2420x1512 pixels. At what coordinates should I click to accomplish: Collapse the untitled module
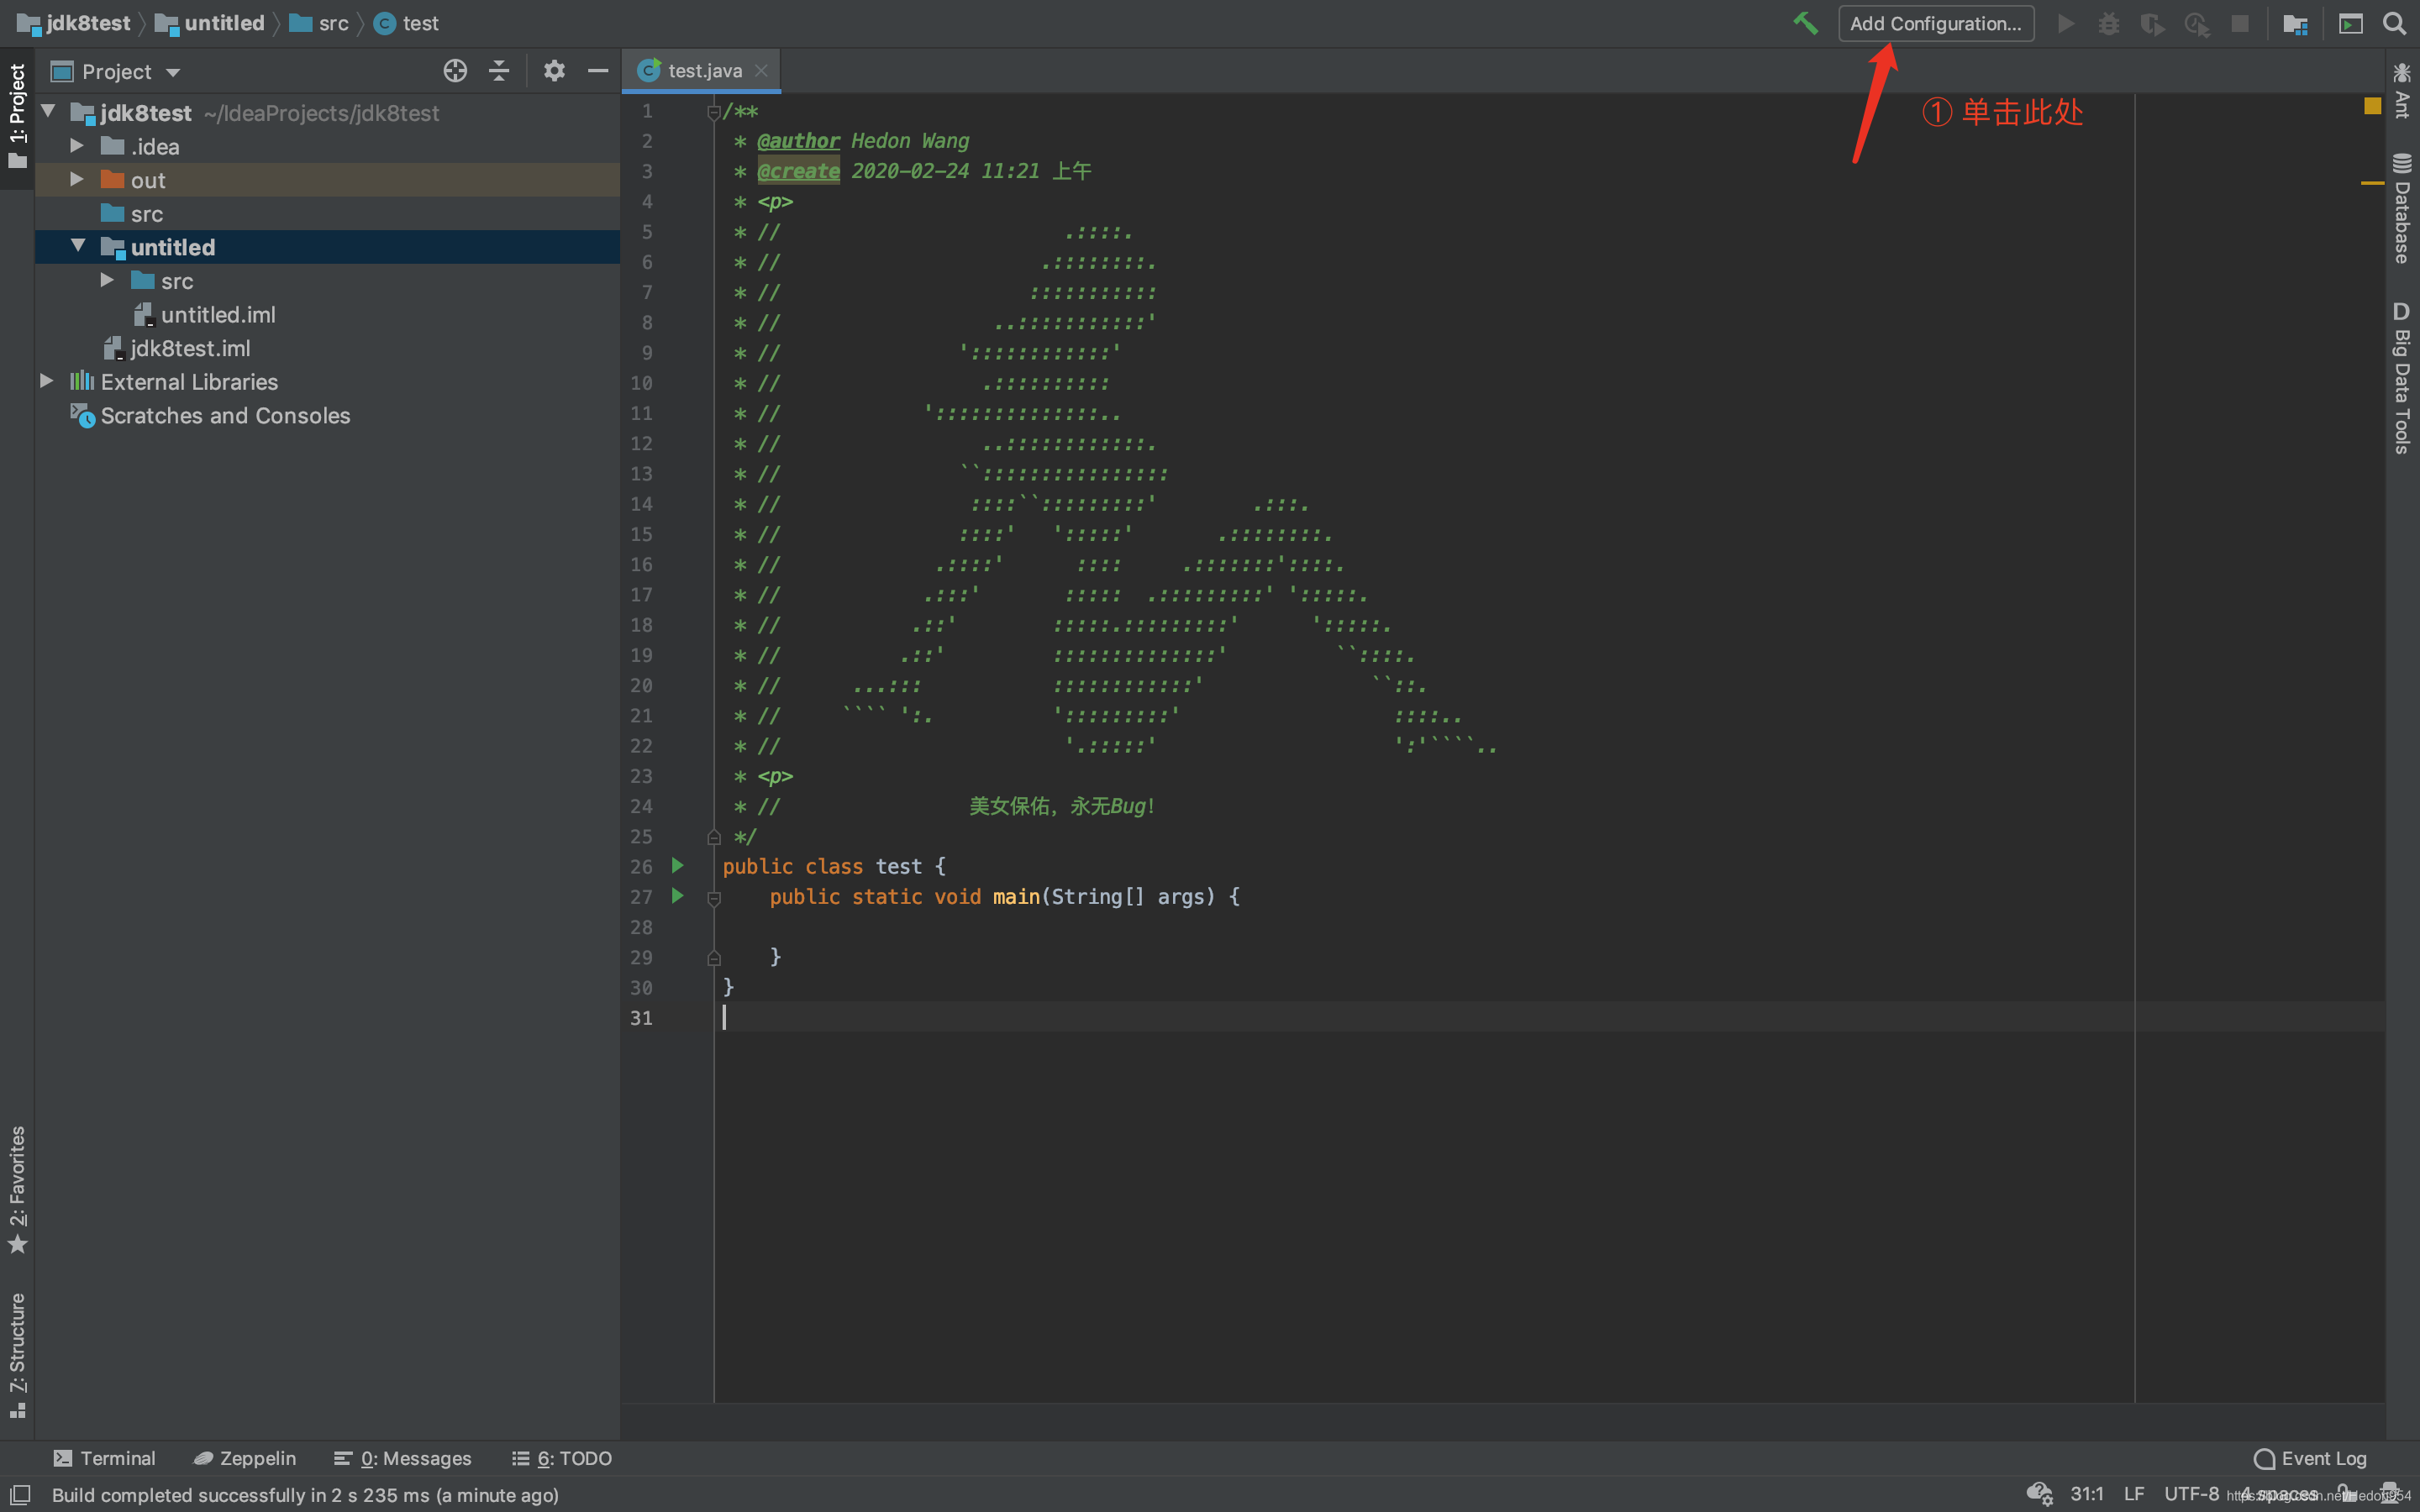[x=78, y=246]
